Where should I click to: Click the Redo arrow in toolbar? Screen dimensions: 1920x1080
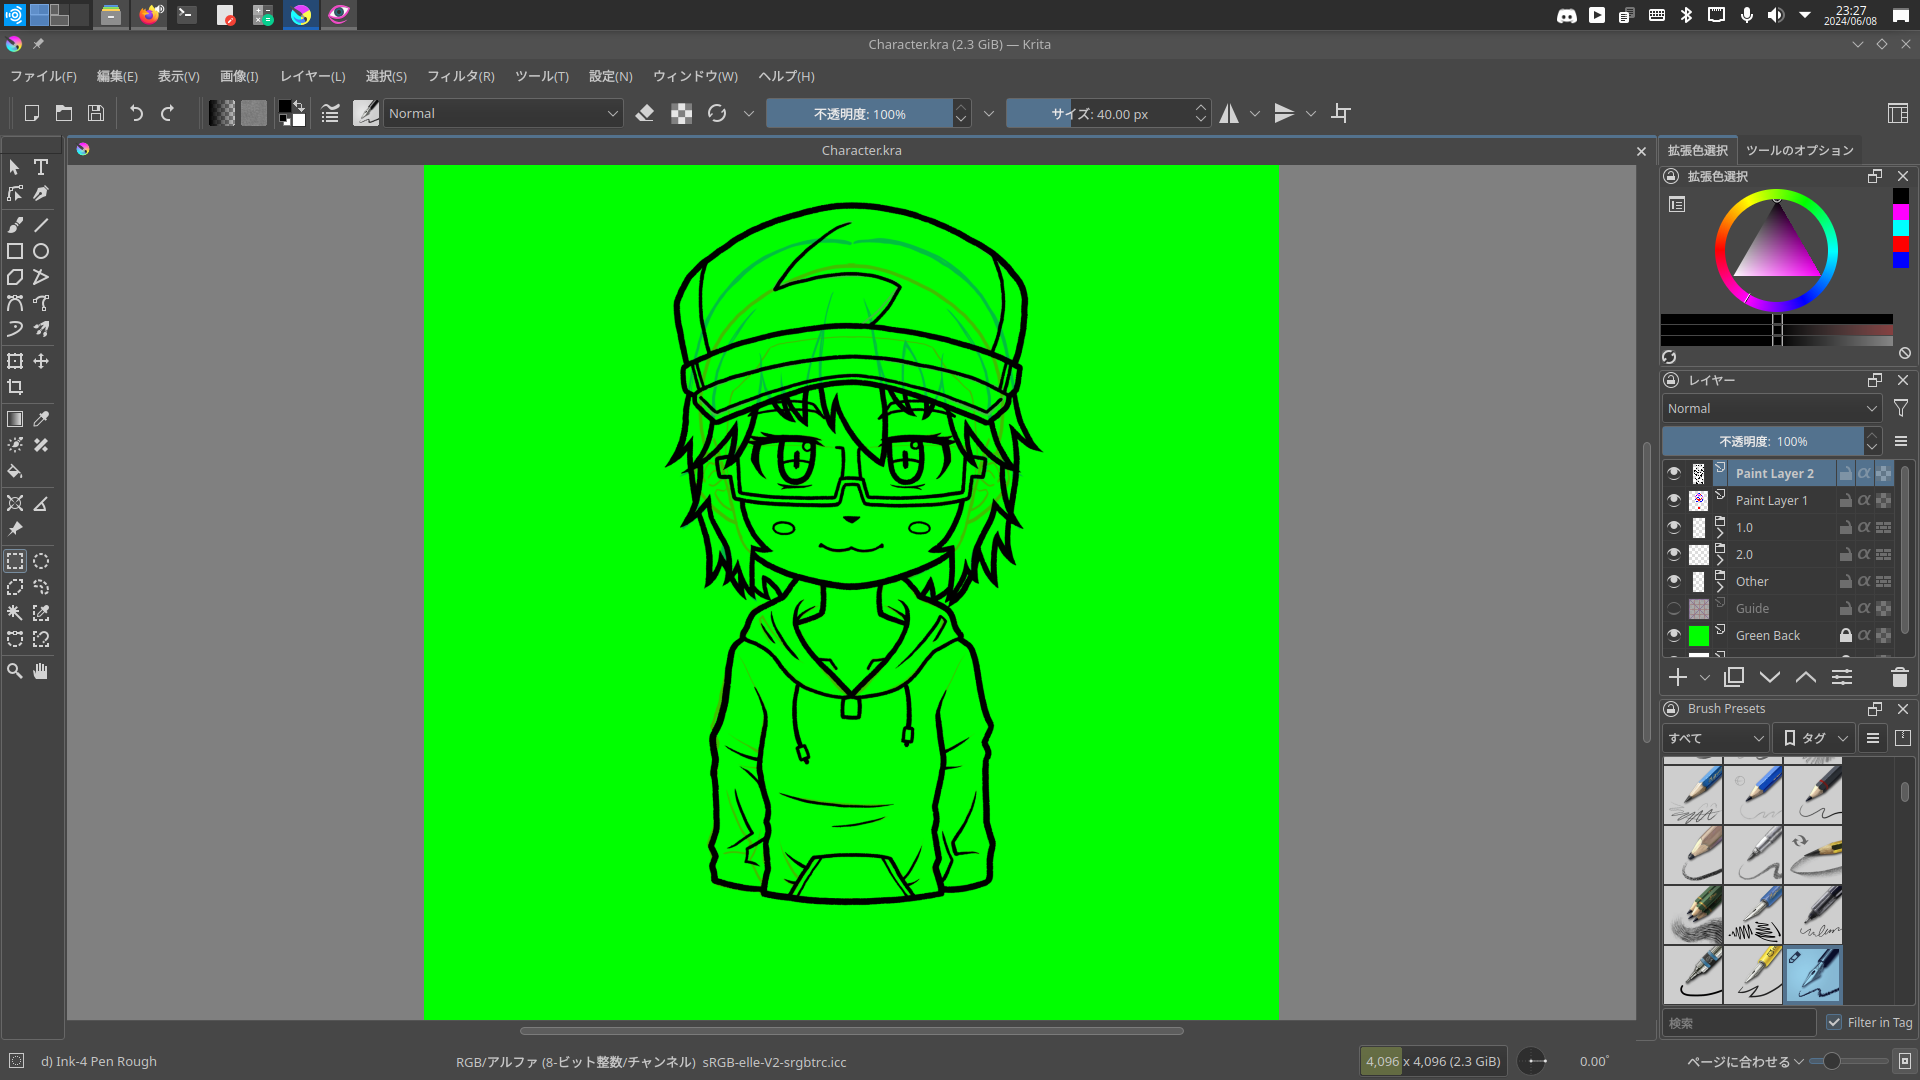click(x=167, y=113)
